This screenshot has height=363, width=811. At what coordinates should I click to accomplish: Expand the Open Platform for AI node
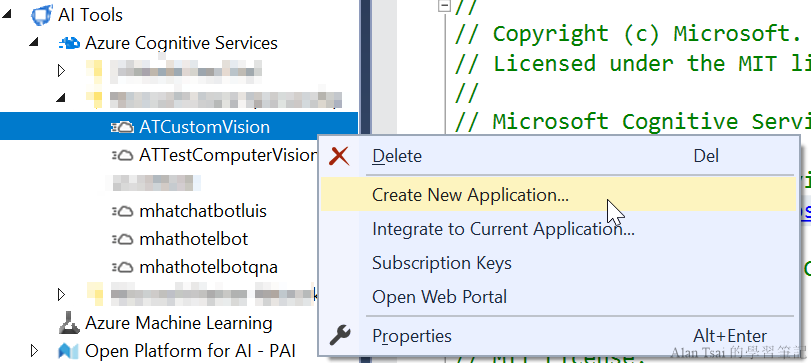point(34,351)
